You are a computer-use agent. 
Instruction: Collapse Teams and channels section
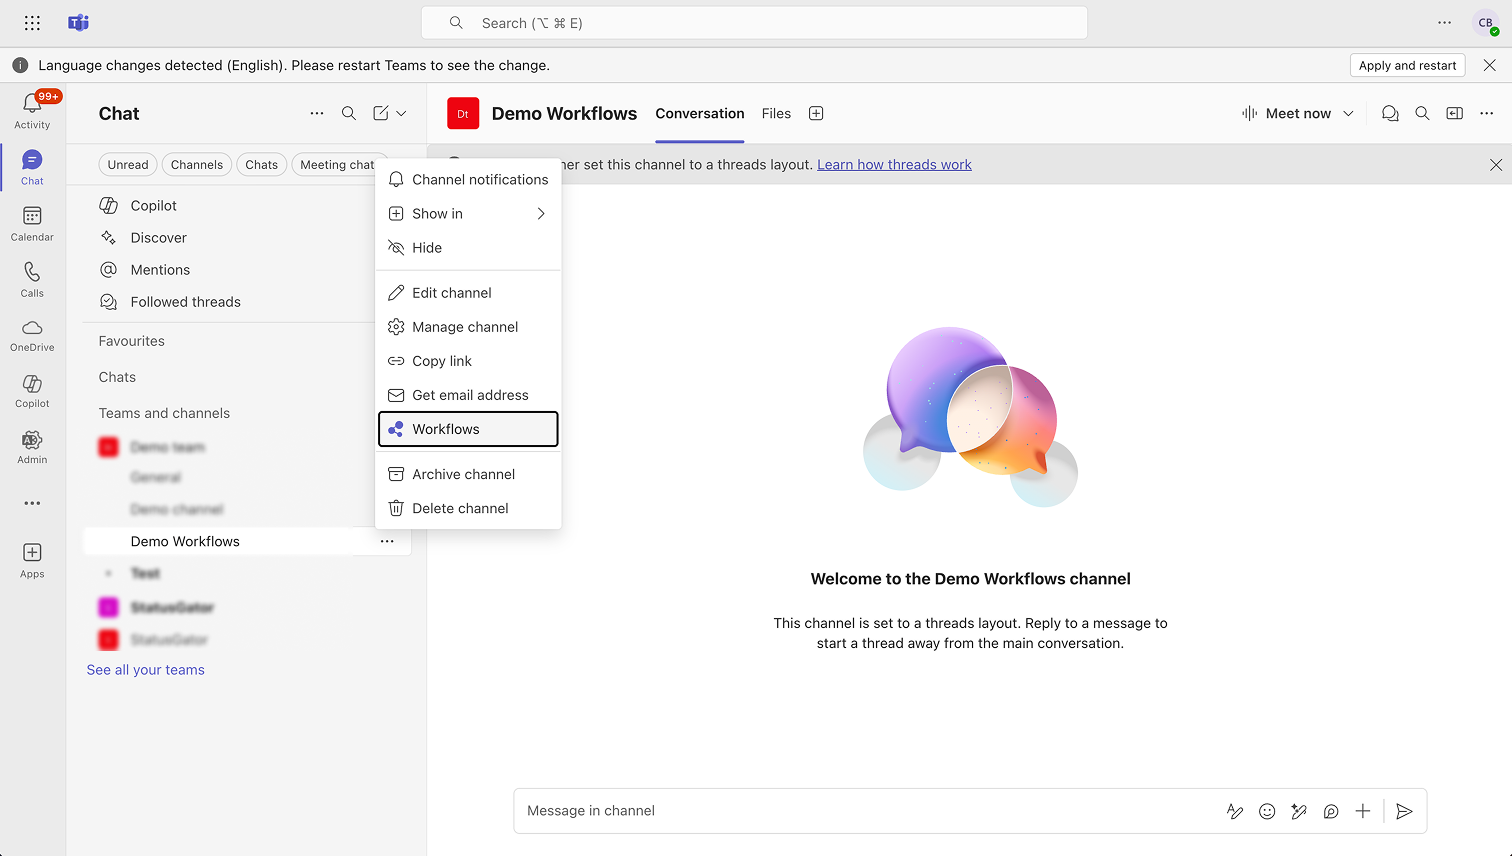[164, 413]
